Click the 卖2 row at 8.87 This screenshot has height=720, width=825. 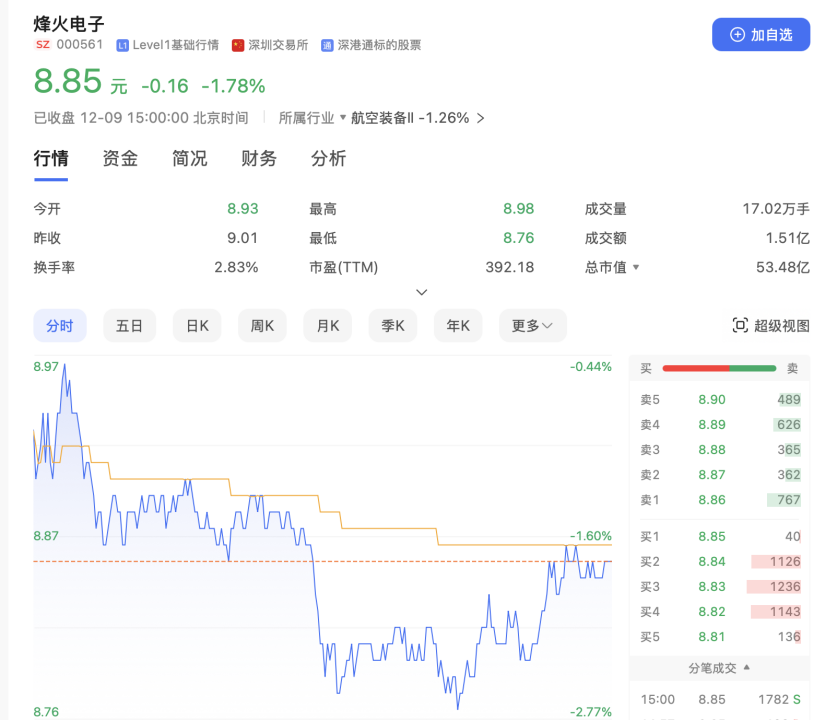tap(720, 475)
